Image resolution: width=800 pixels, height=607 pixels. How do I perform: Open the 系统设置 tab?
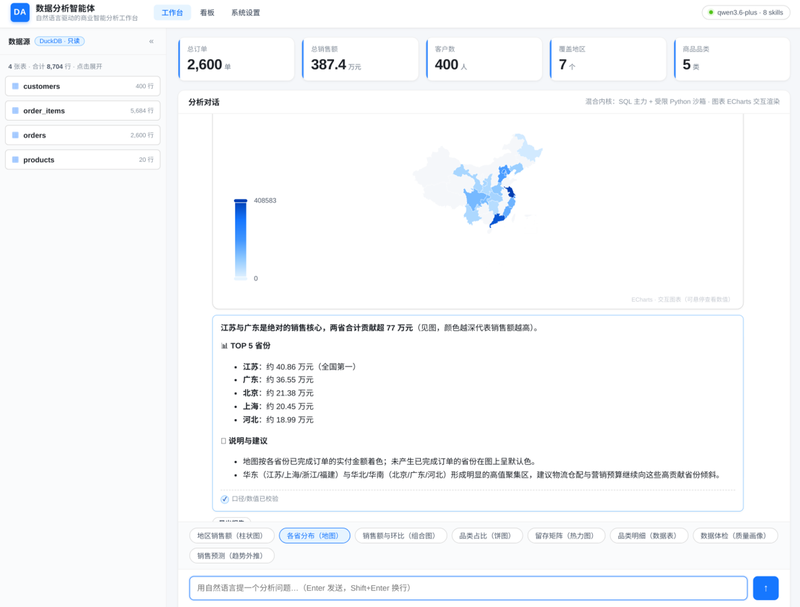pyautogui.click(x=245, y=12)
